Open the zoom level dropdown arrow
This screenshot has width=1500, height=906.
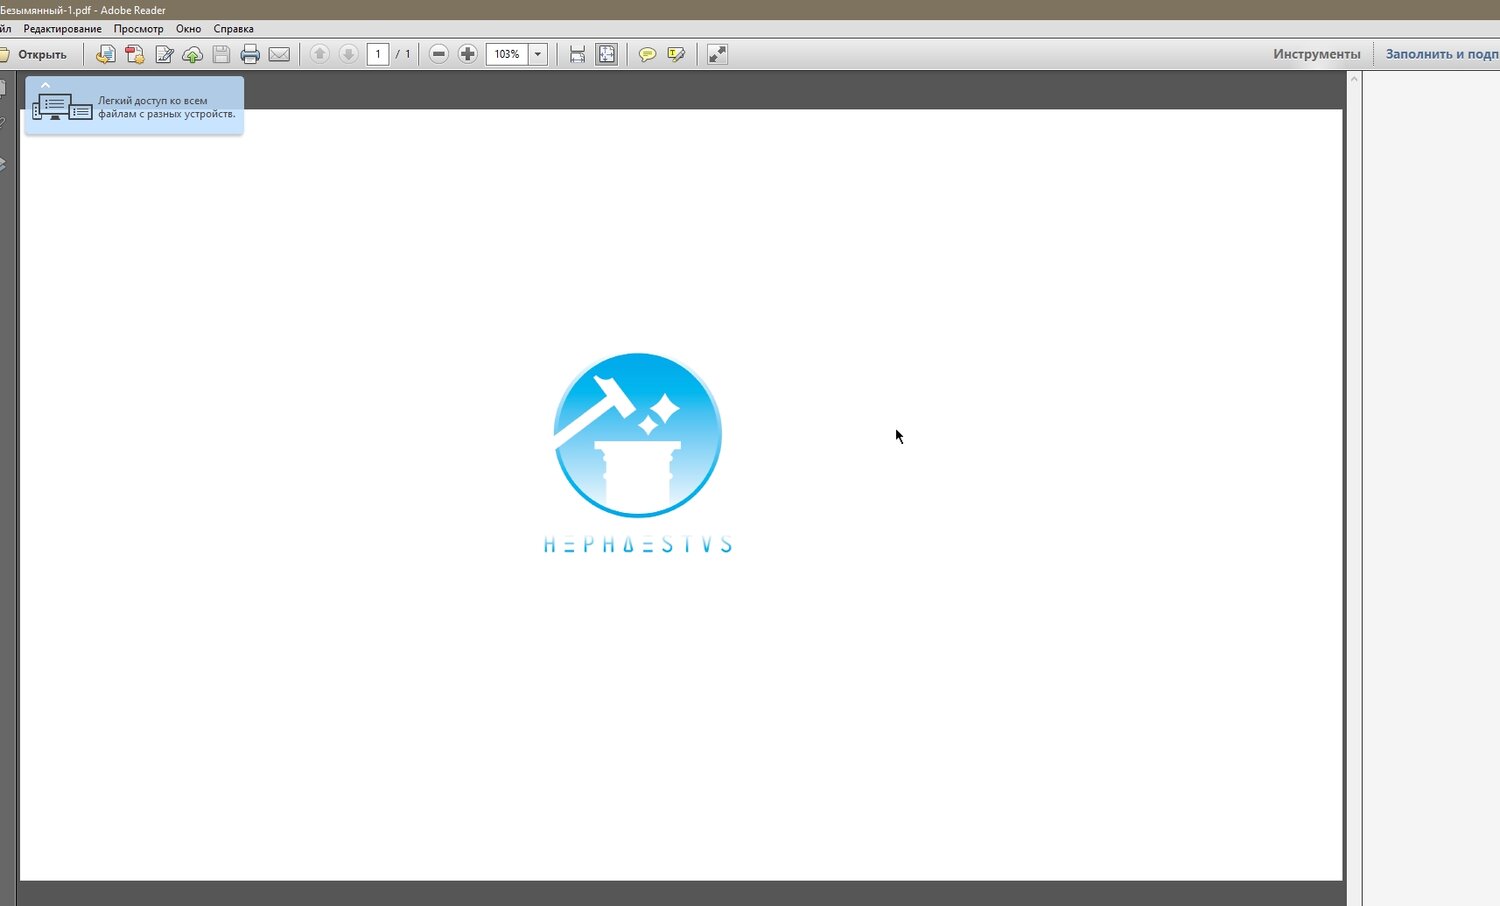coord(538,54)
